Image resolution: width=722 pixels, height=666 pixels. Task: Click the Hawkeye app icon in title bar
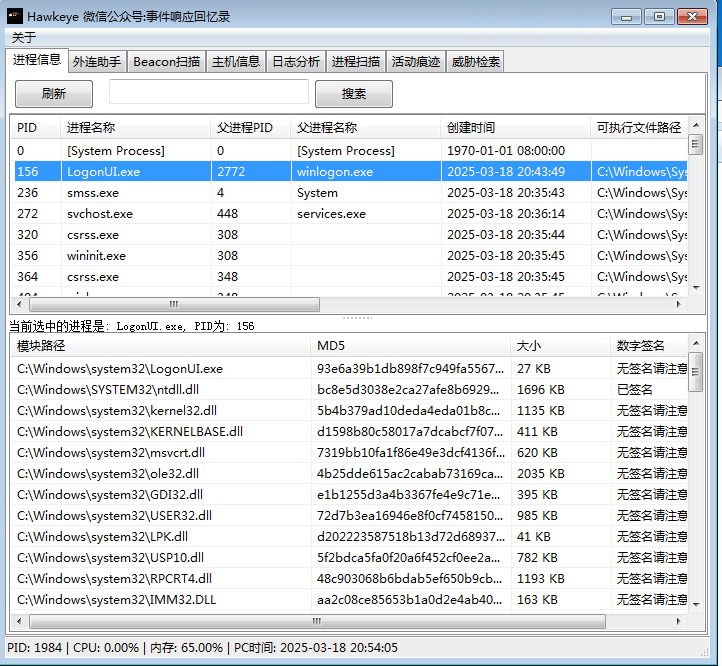15,17
